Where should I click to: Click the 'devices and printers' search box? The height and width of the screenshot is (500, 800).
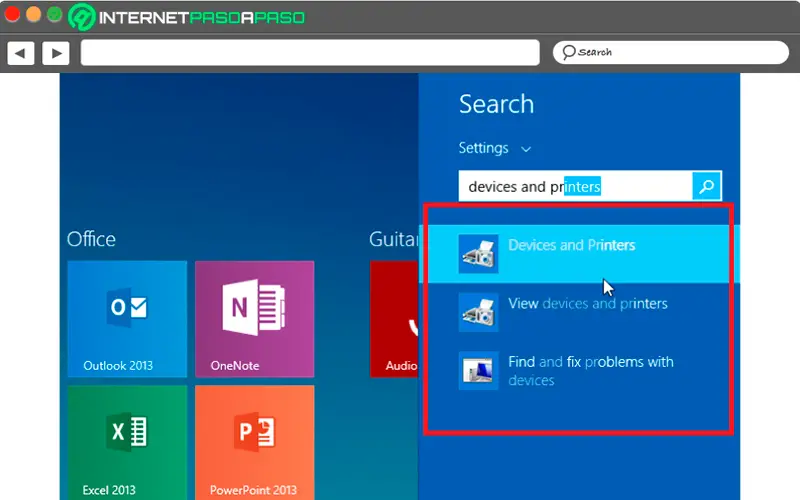point(575,186)
